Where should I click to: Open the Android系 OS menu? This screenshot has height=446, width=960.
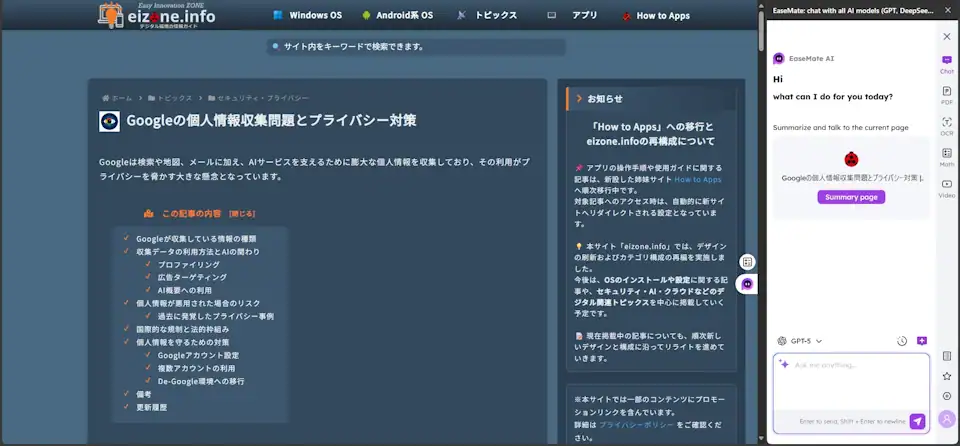pos(397,15)
